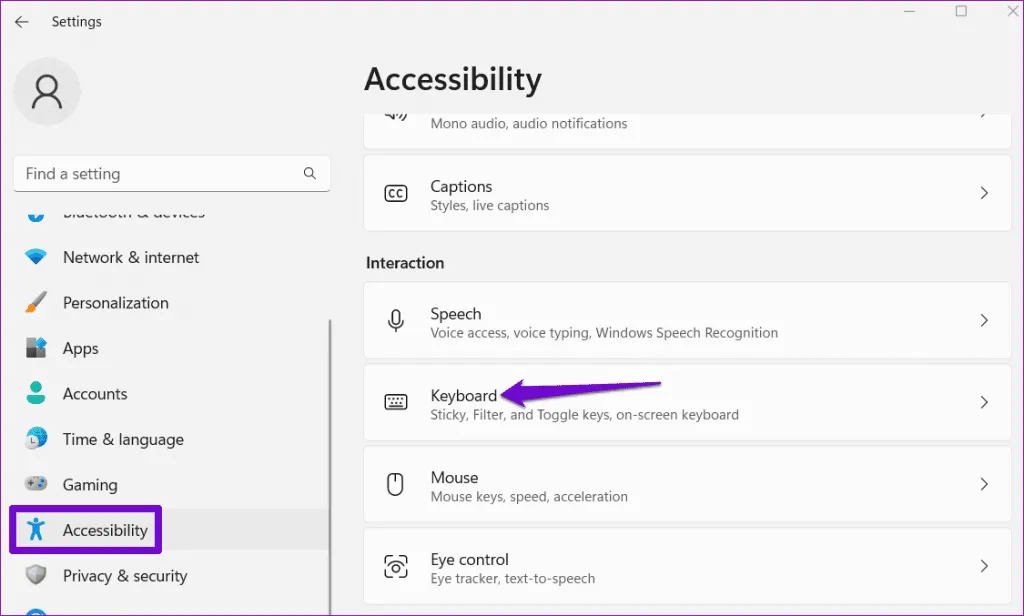Click the back arrow in Settings
Image resolution: width=1024 pixels, height=616 pixels.
tap(21, 22)
